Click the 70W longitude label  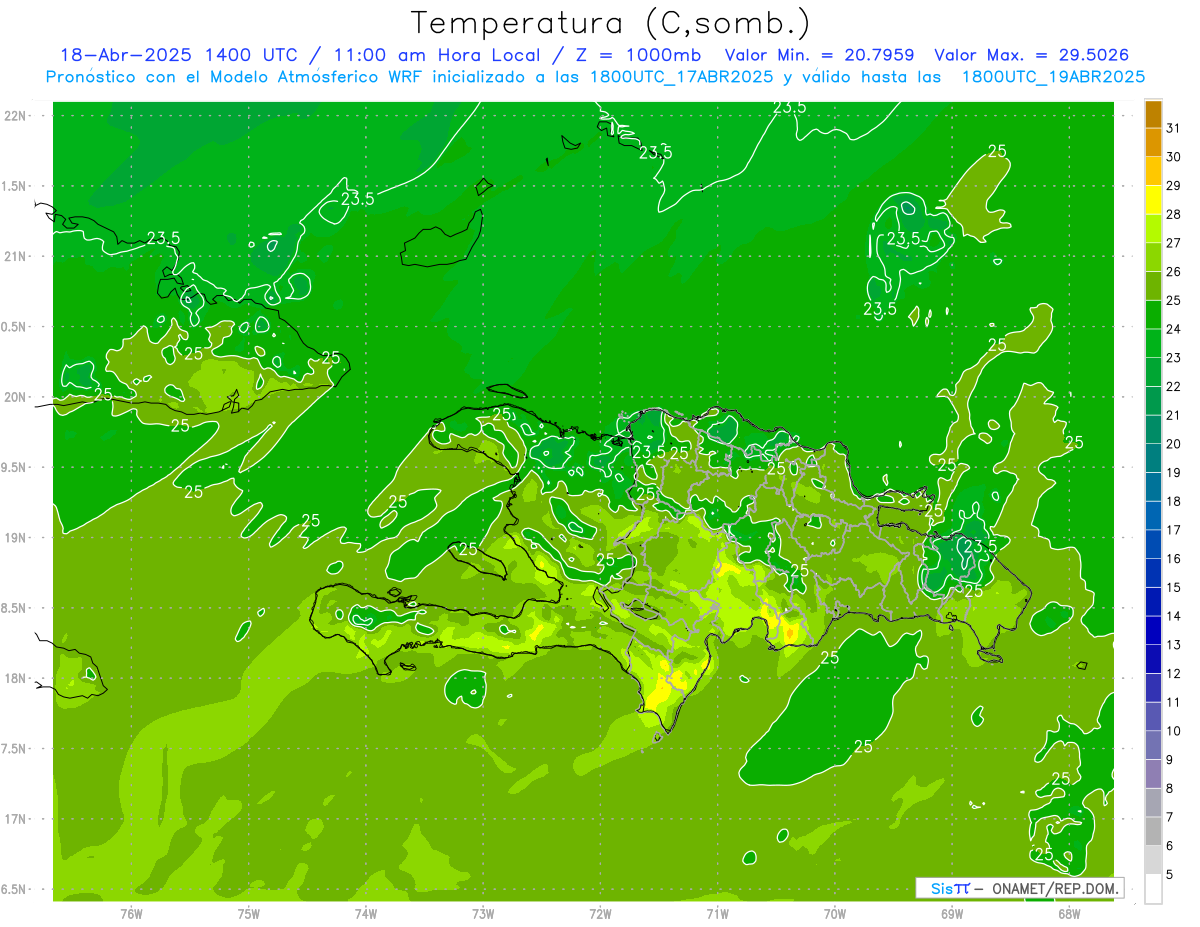click(835, 913)
